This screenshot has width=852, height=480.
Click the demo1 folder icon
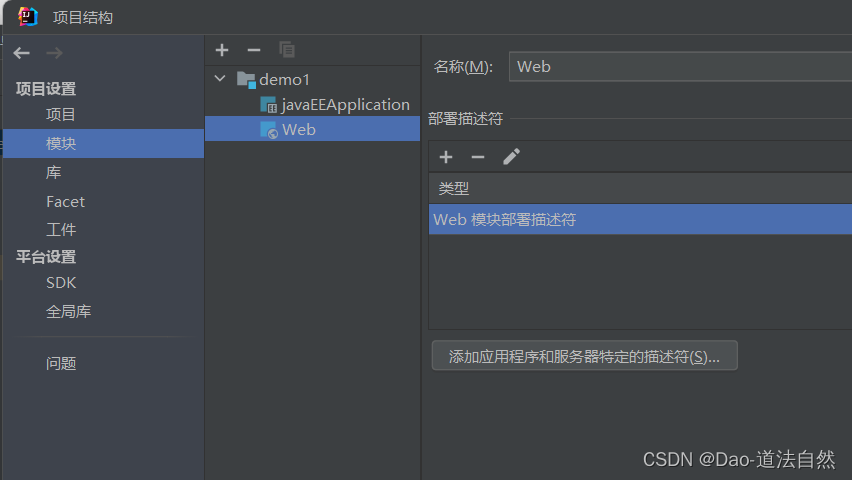pyautogui.click(x=246, y=80)
